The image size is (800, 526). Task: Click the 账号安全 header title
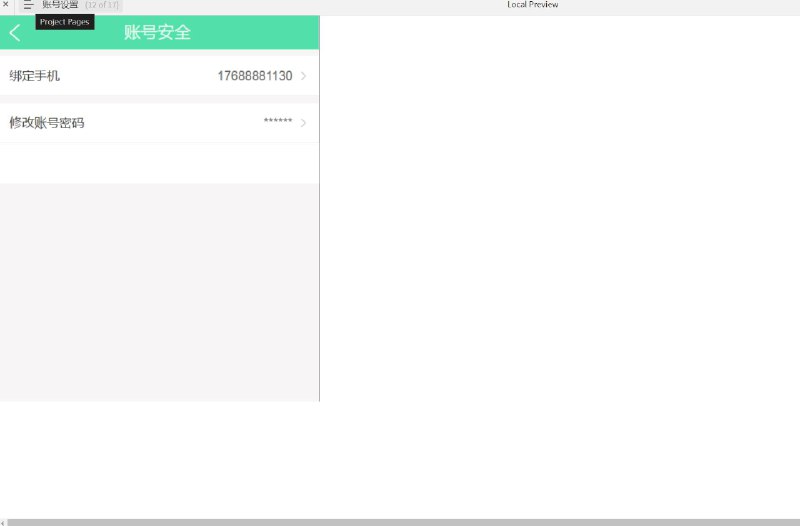157,33
